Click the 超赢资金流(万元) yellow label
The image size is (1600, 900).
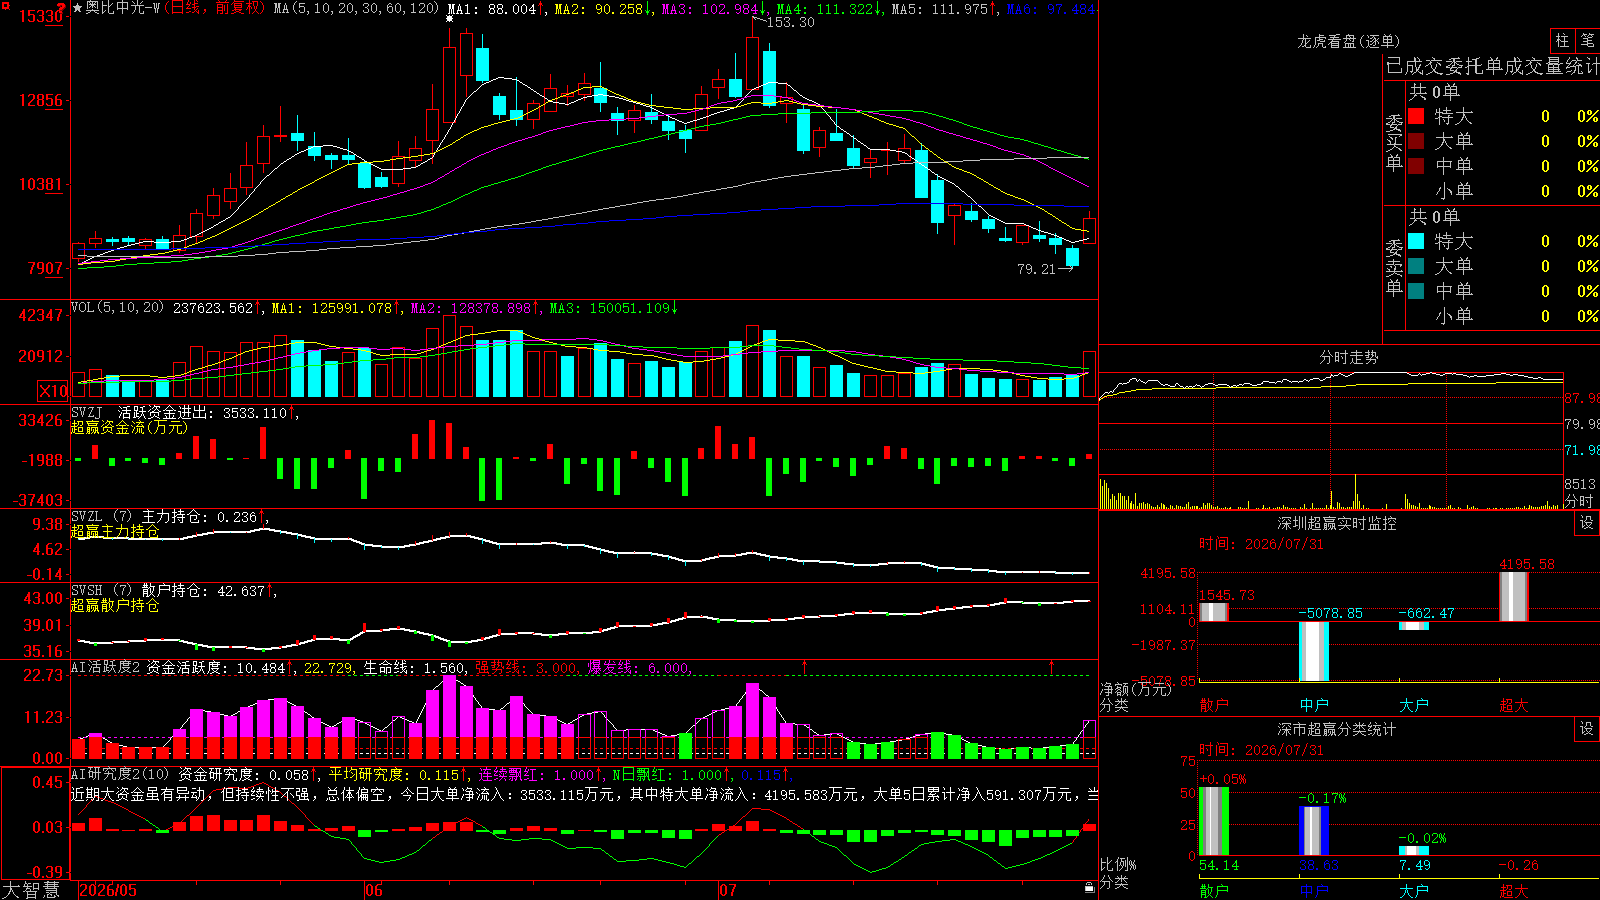(129, 427)
